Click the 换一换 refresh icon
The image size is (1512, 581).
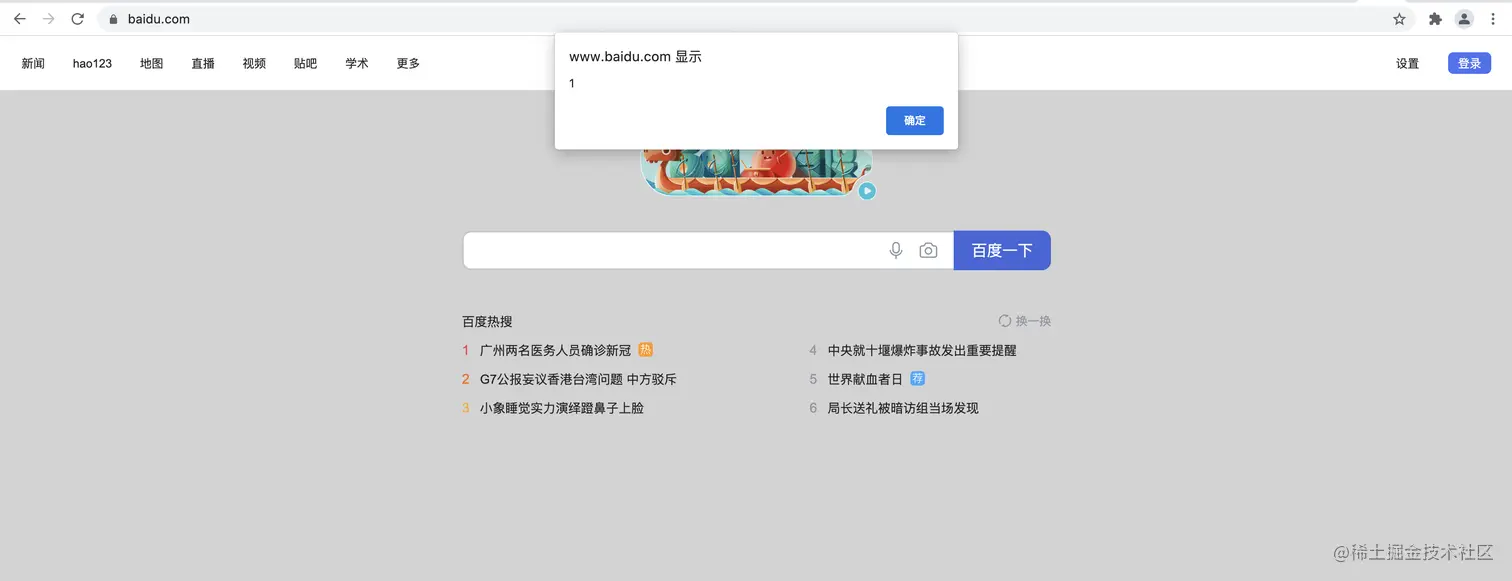tap(1005, 321)
